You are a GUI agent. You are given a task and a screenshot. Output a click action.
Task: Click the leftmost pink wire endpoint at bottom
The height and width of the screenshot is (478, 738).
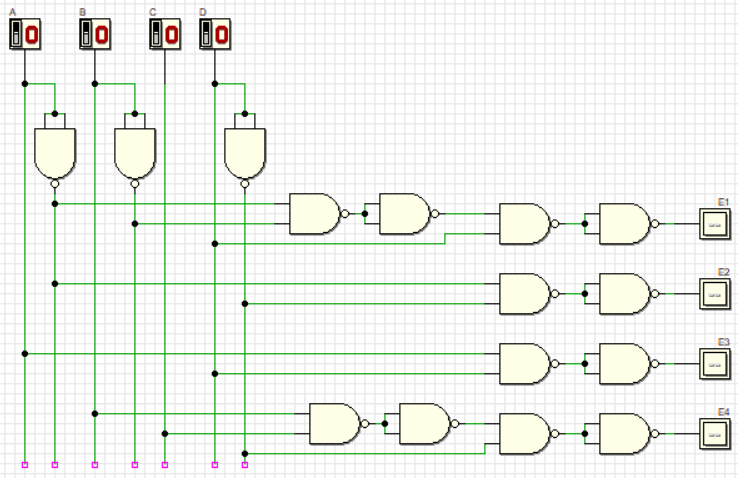tap(24, 464)
